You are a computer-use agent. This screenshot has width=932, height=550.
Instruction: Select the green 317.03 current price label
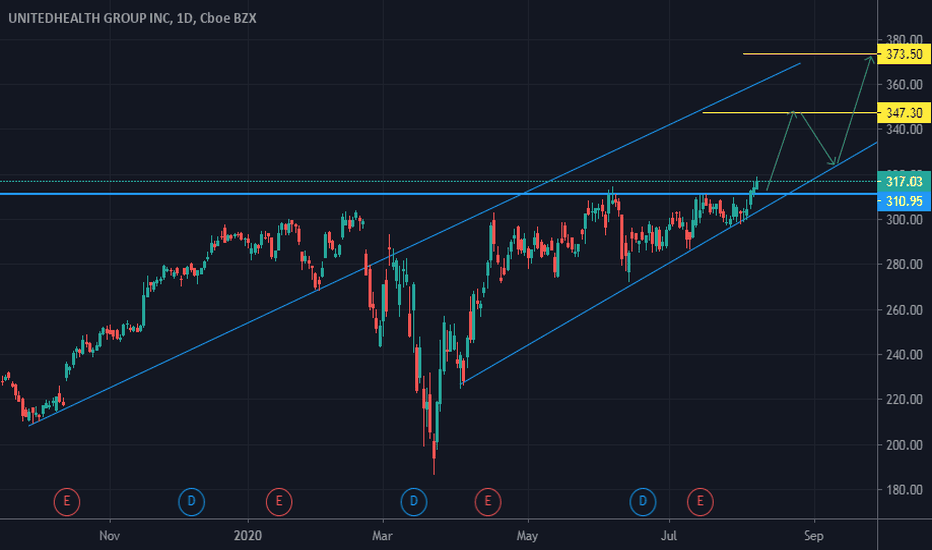tap(903, 181)
